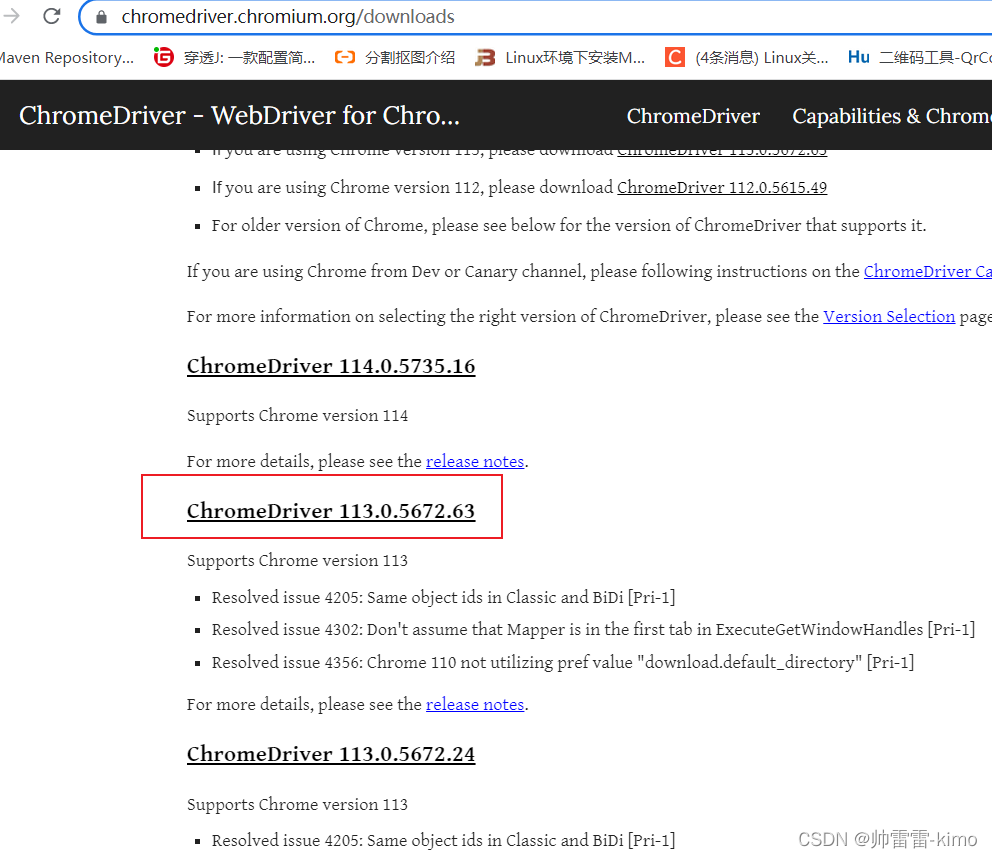This screenshot has width=992, height=858.
Task: Open the ChromeDriver nav menu item
Action: (693, 116)
